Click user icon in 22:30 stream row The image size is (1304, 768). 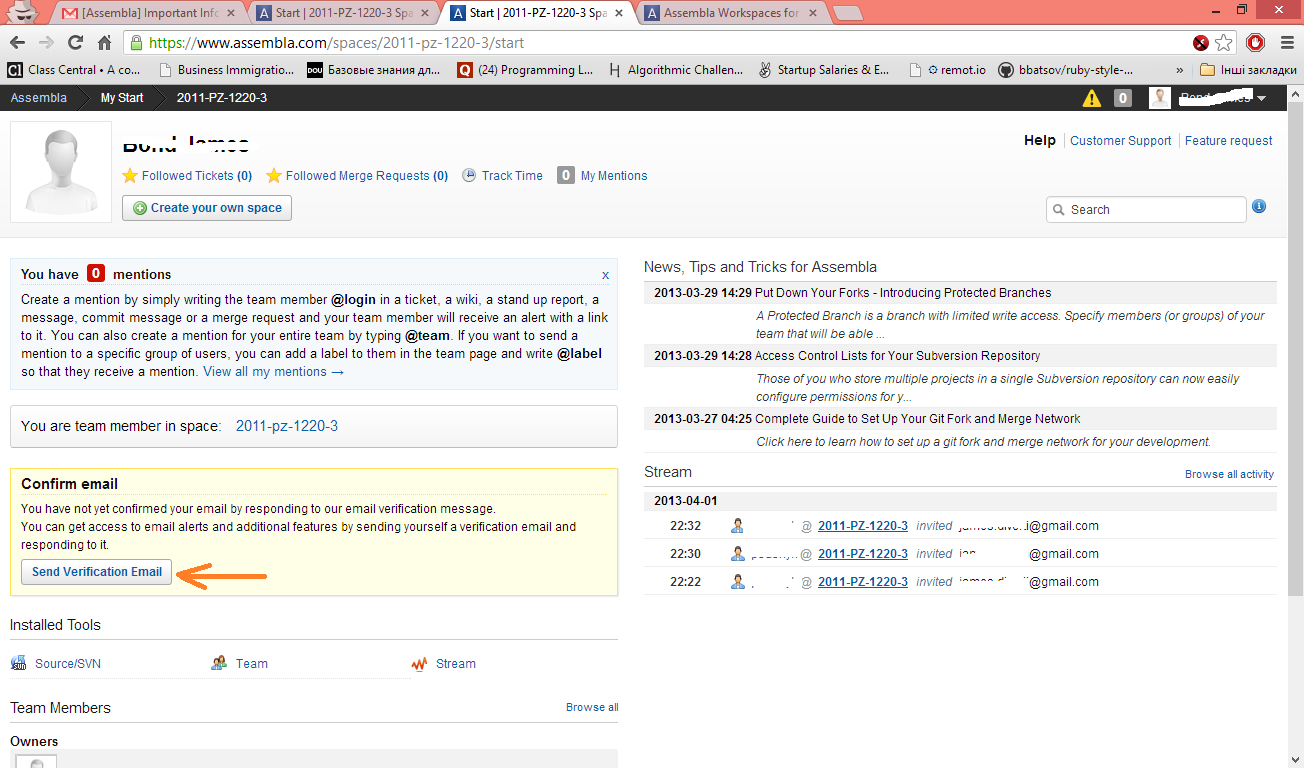click(737, 553)
